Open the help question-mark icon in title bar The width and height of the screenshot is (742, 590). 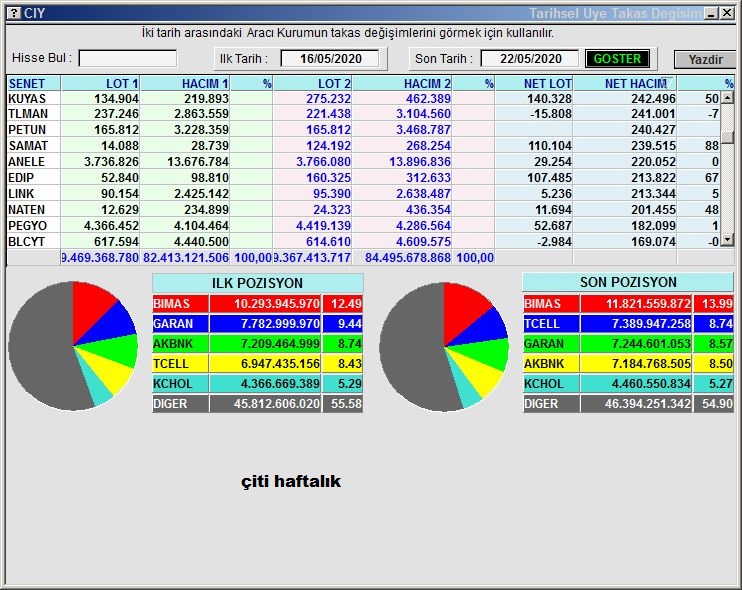click(x=15, y=13)
